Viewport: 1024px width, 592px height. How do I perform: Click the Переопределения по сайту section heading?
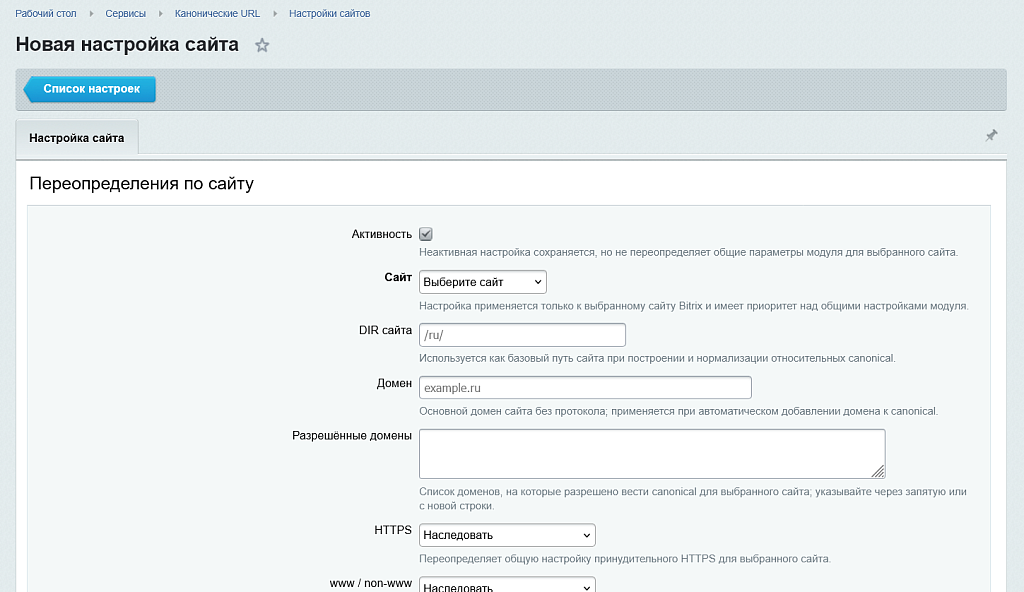click(x=142, y=184)
